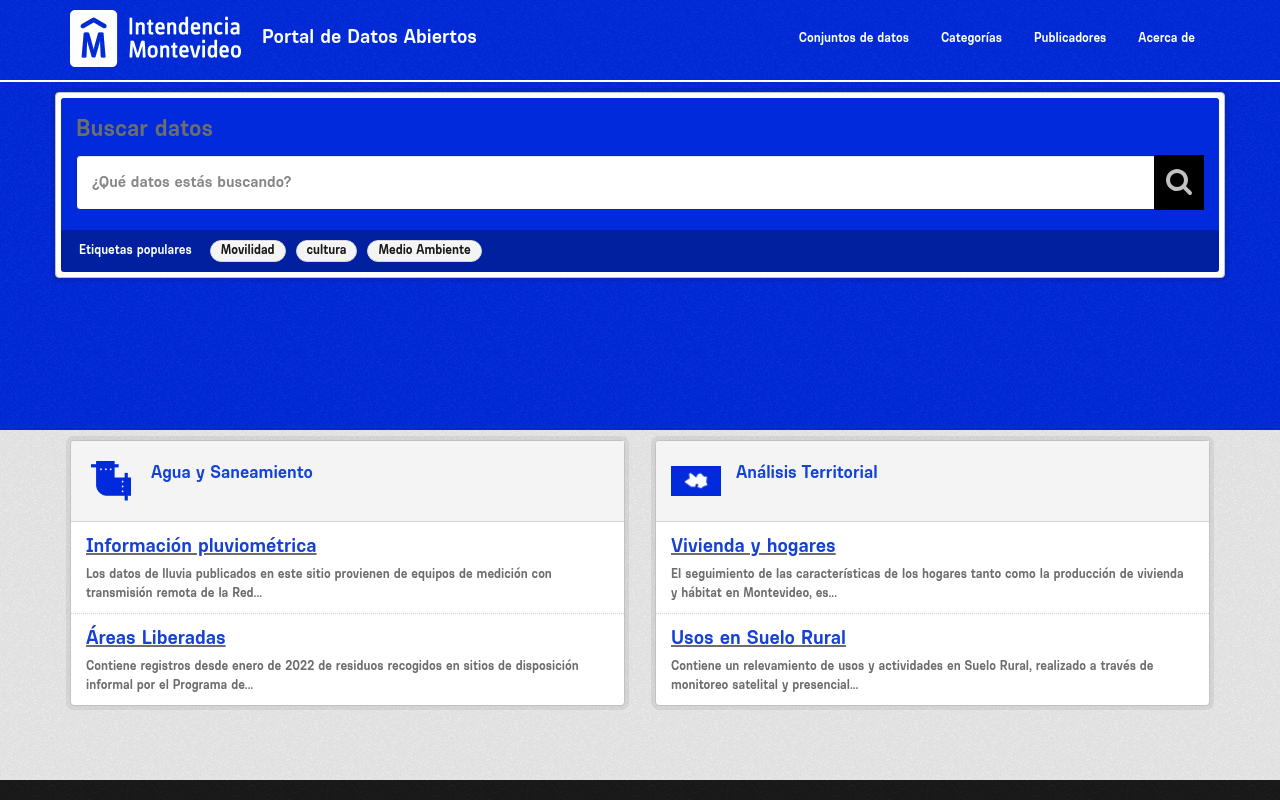Select the cultura popular tag
Image resolution: width=1280 pixels, height=800 pixels.
[326, 251]
